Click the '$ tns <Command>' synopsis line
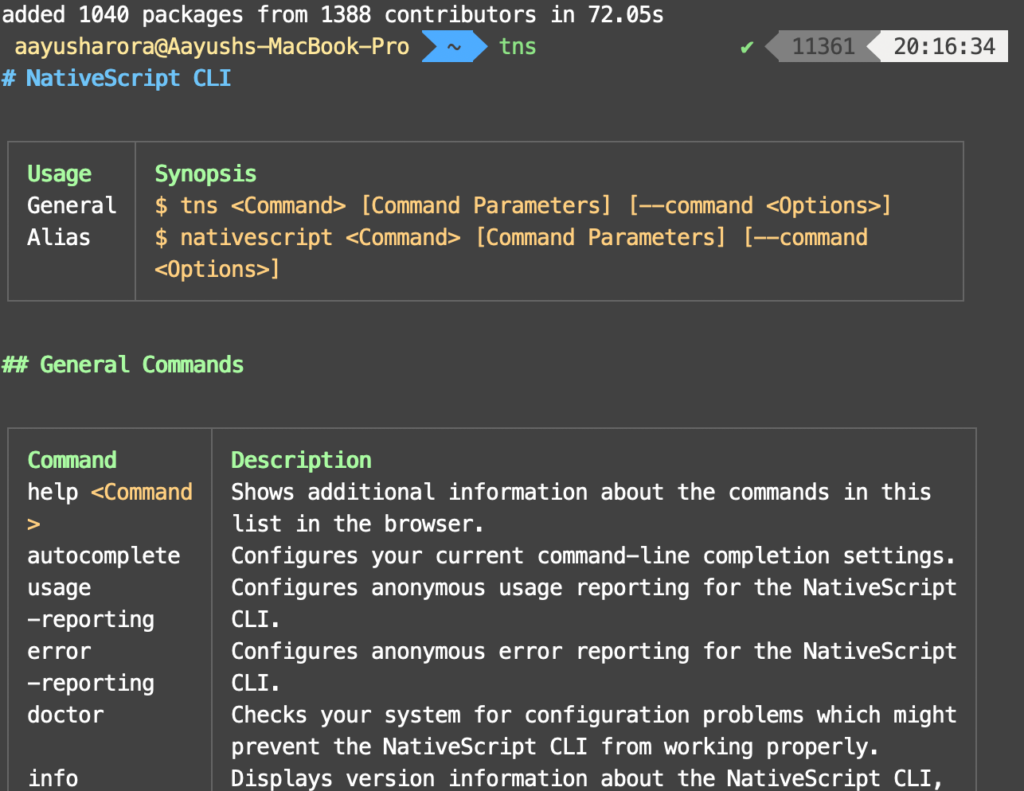 (522, 206)
